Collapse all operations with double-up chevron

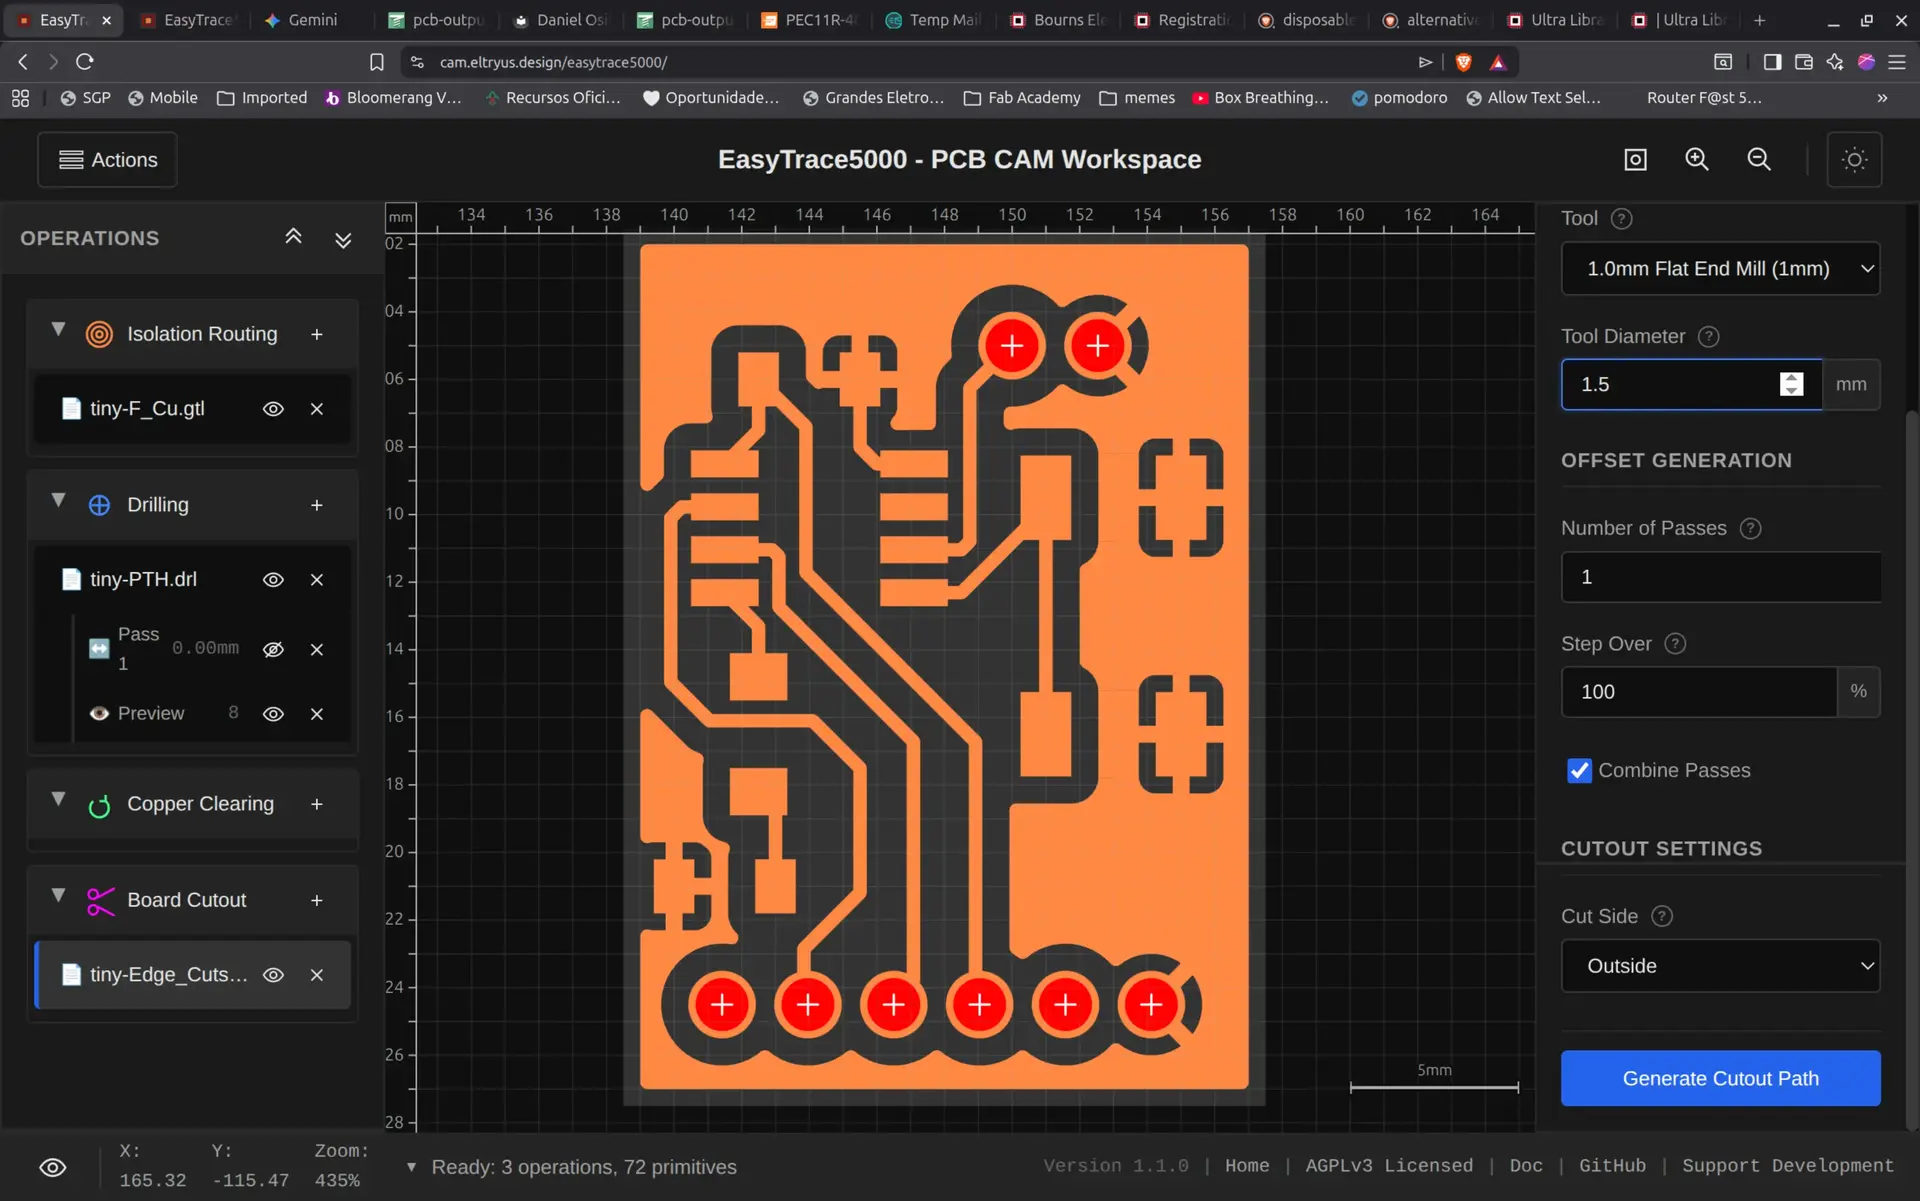click(x=293, y=237)
